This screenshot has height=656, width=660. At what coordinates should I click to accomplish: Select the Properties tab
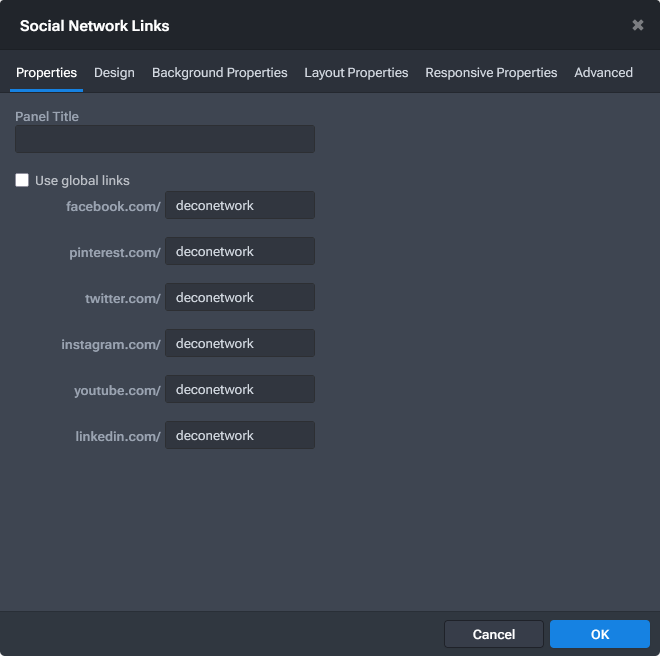click(46, 73)
